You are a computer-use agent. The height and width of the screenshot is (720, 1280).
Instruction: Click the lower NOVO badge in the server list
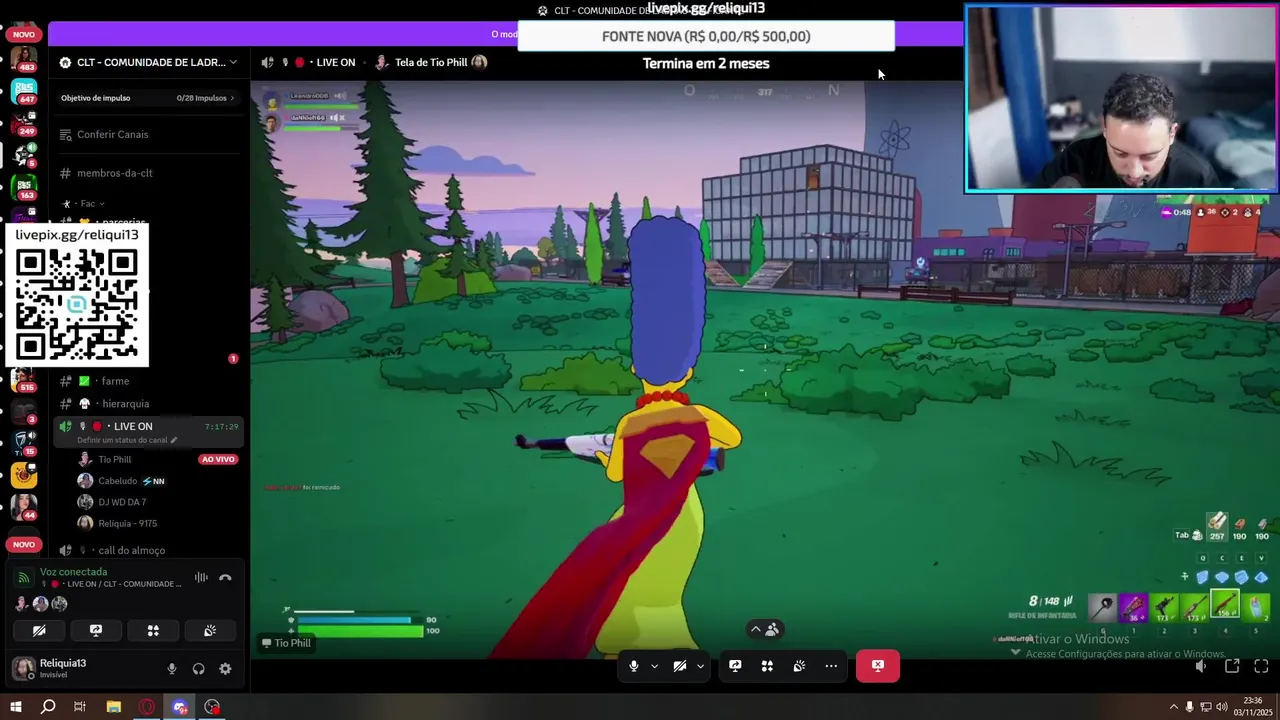pyautogui.click(x=24, y=545)
